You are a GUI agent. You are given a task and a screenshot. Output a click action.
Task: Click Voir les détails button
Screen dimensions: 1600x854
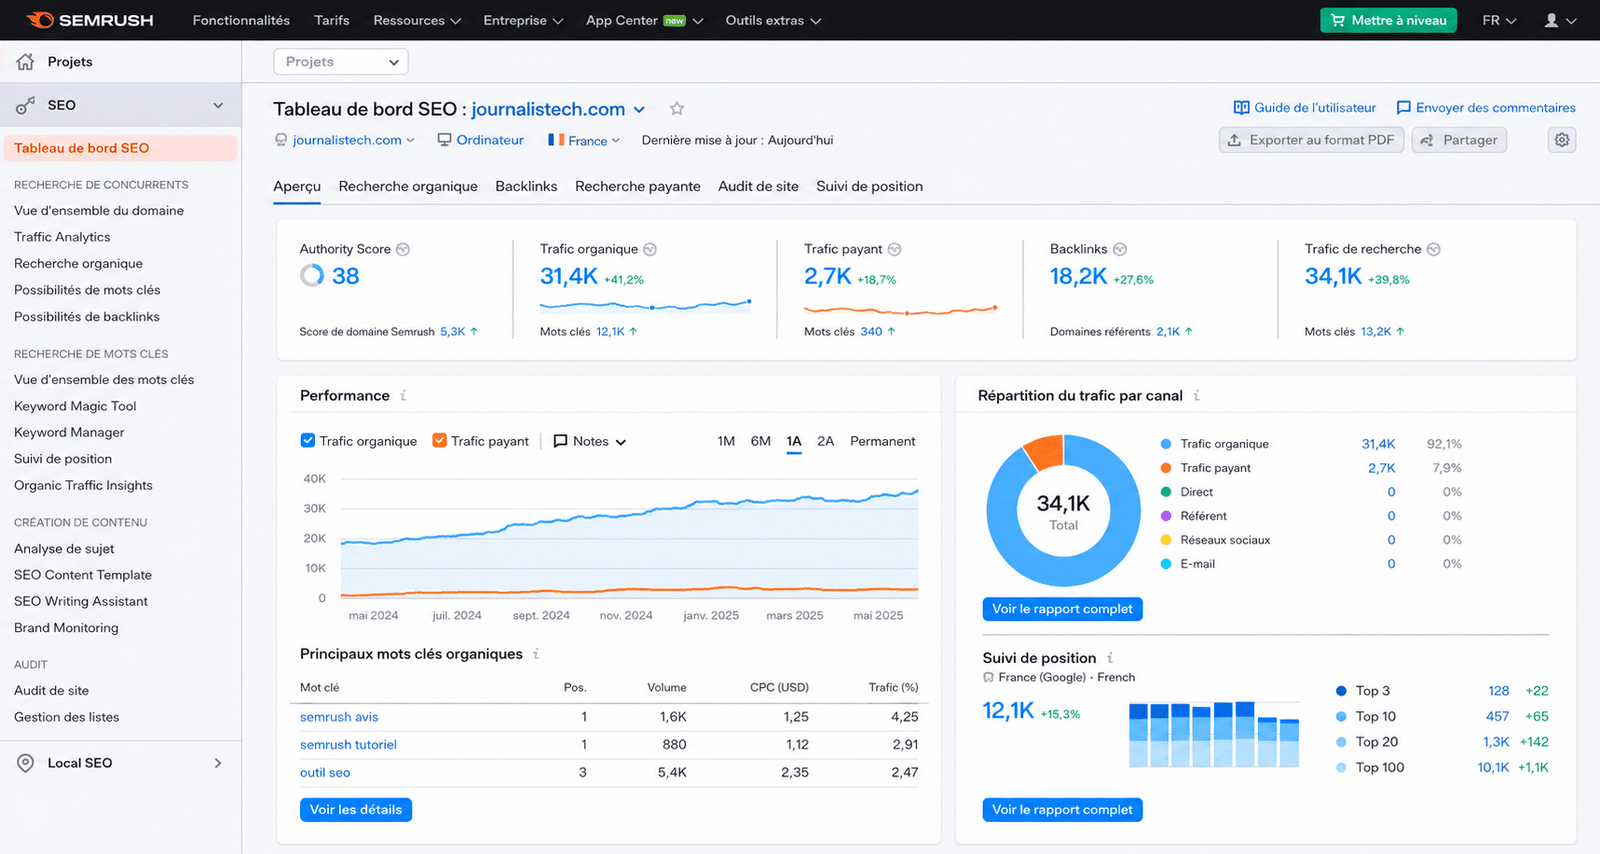pos(356,810)
